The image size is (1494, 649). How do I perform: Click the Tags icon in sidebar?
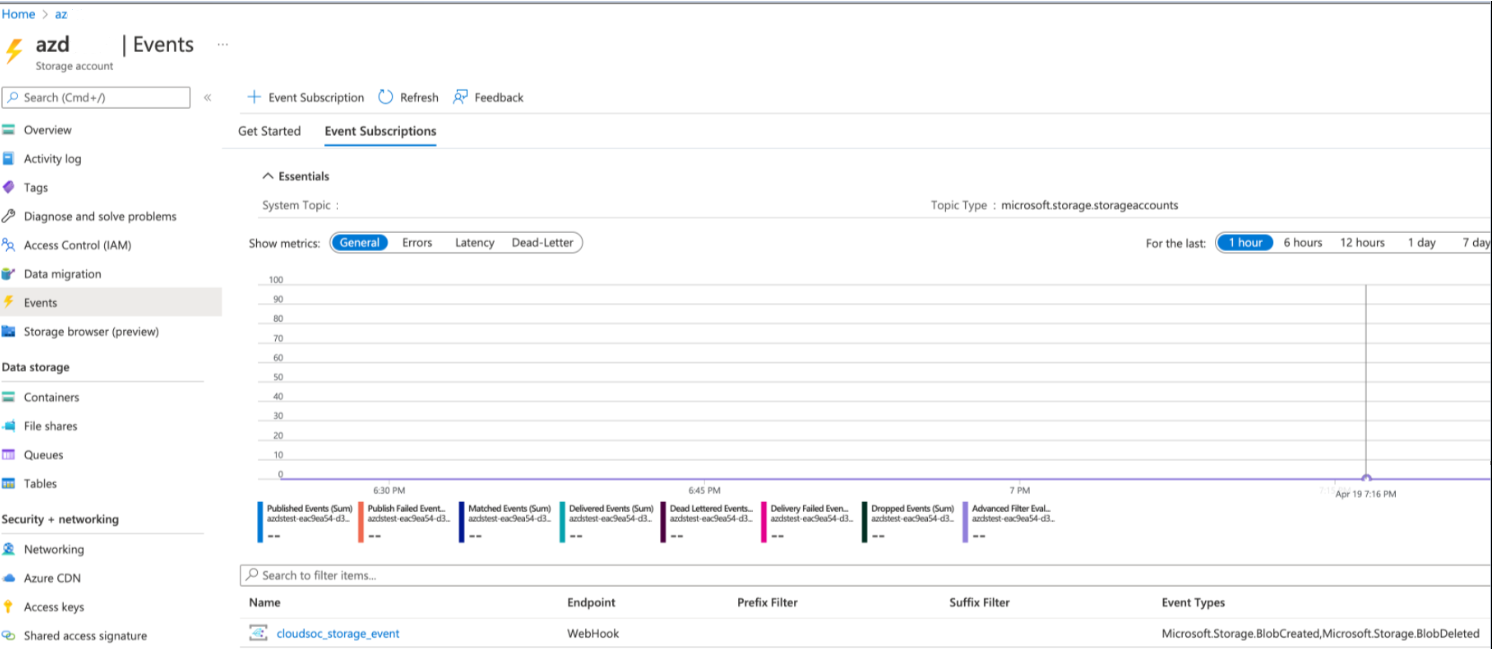[x=9, y=188]
